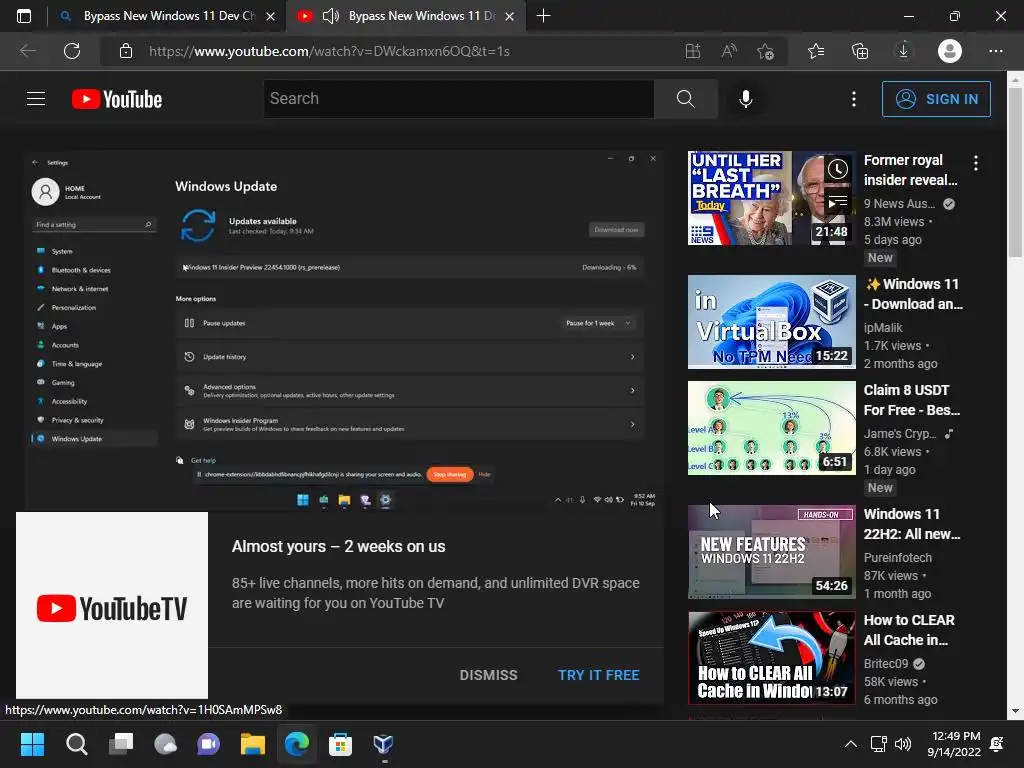1024x768 pixels.
Task: Mute the playing YouTube tab speaker icon
Action: 330,16
